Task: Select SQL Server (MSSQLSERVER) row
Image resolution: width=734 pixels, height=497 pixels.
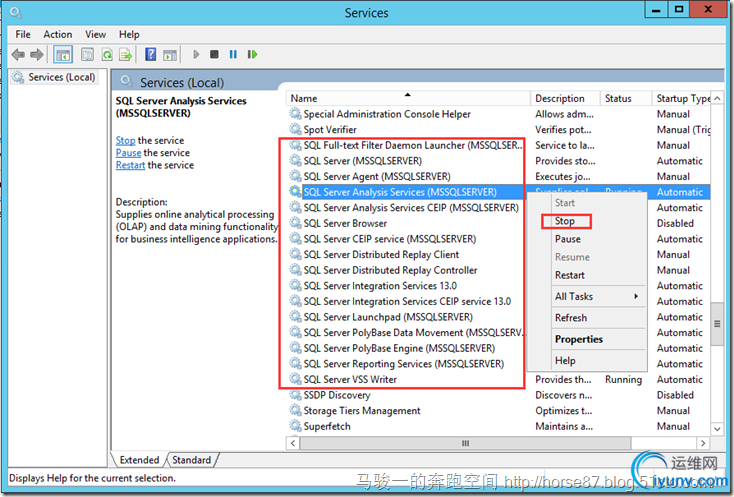Action: point(499,161)
